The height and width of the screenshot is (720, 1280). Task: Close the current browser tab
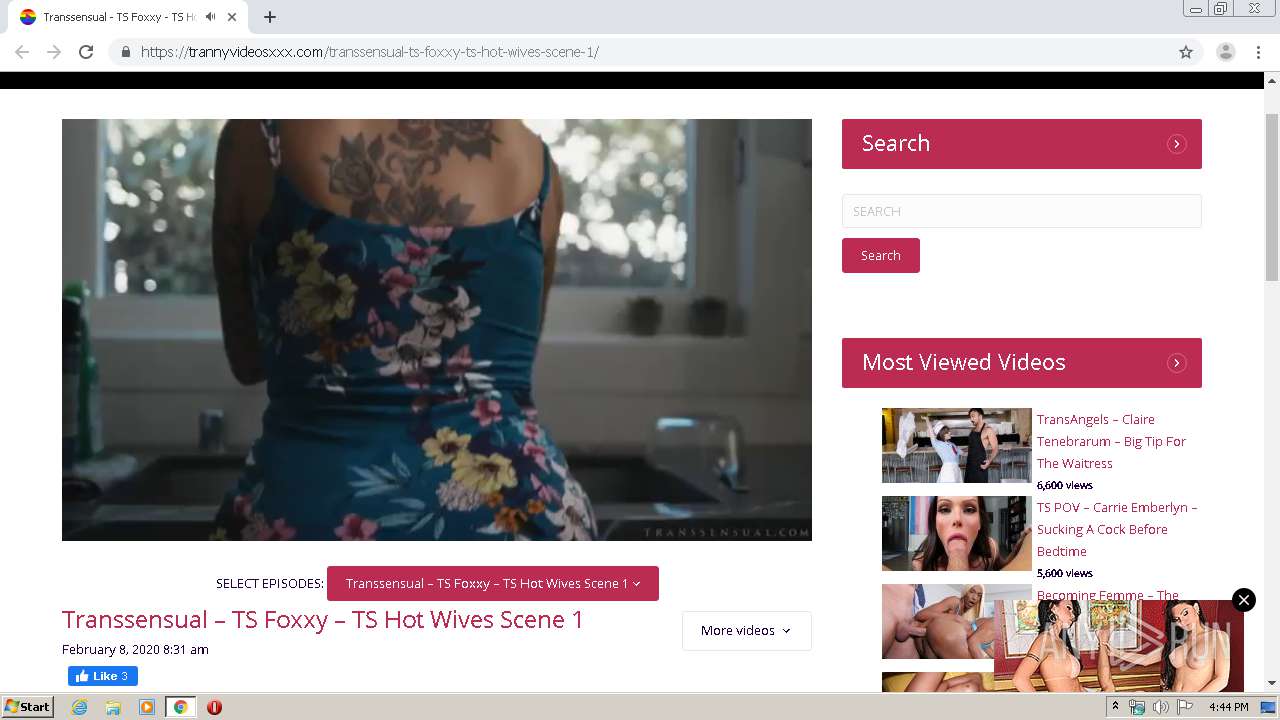coord(232,17)
